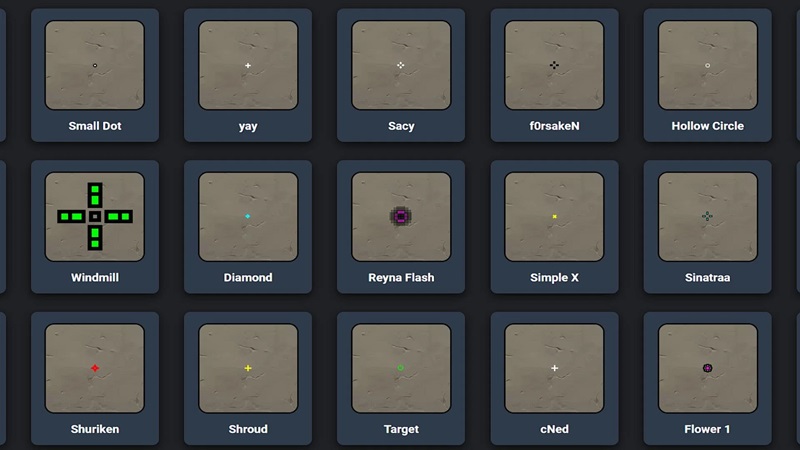The height and width of the screenshot is (450, 800).
Task: Open the Sinatraa crosshair preview
Action: (708, 217)
